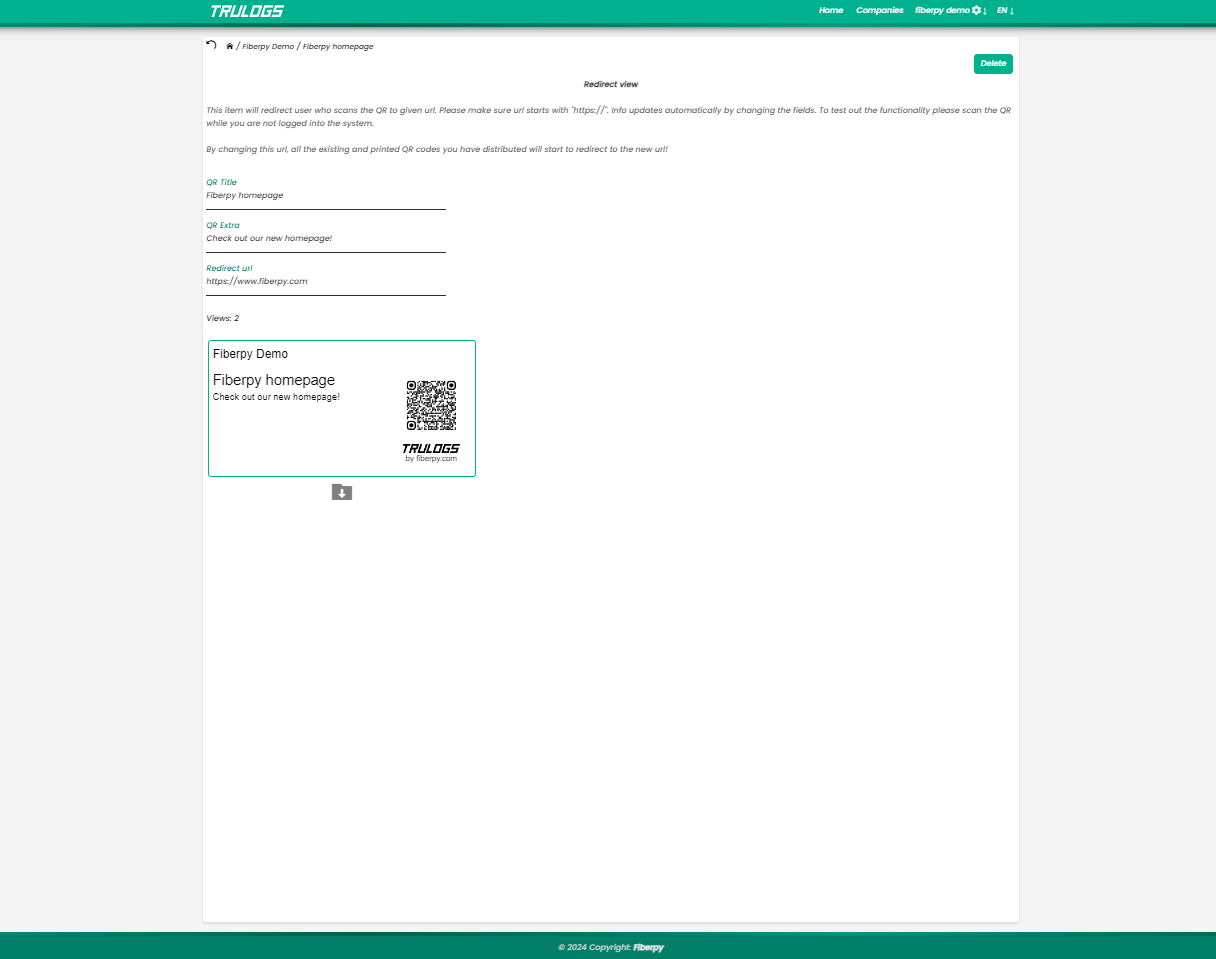Focus the QR Title input field

tap(325, 196)
